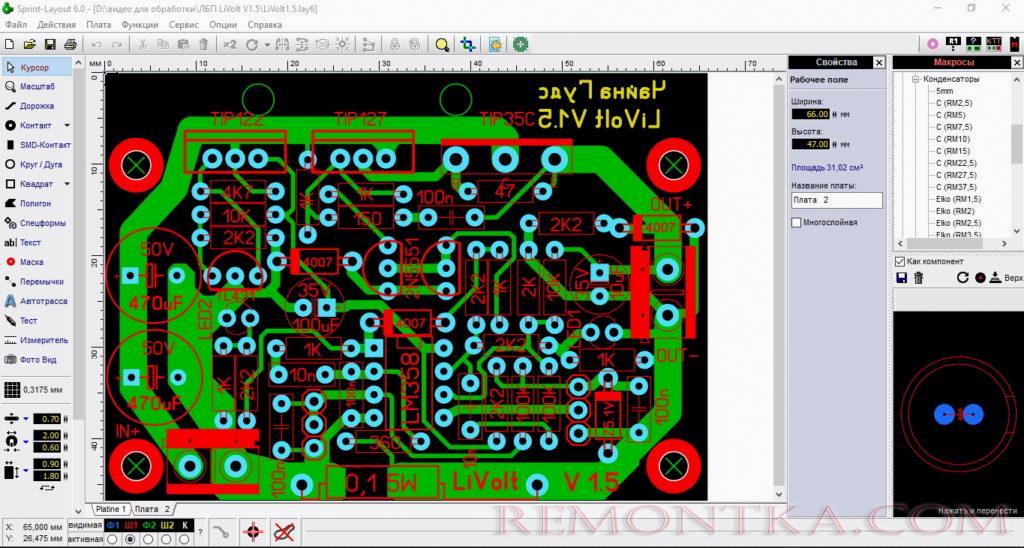Open the Действия menu
Viewport: 1024px width, 548px height.
(56, 24)
